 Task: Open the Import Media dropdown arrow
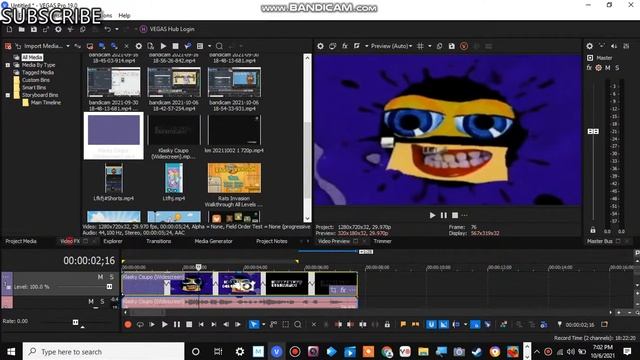[x=68, y=46]
